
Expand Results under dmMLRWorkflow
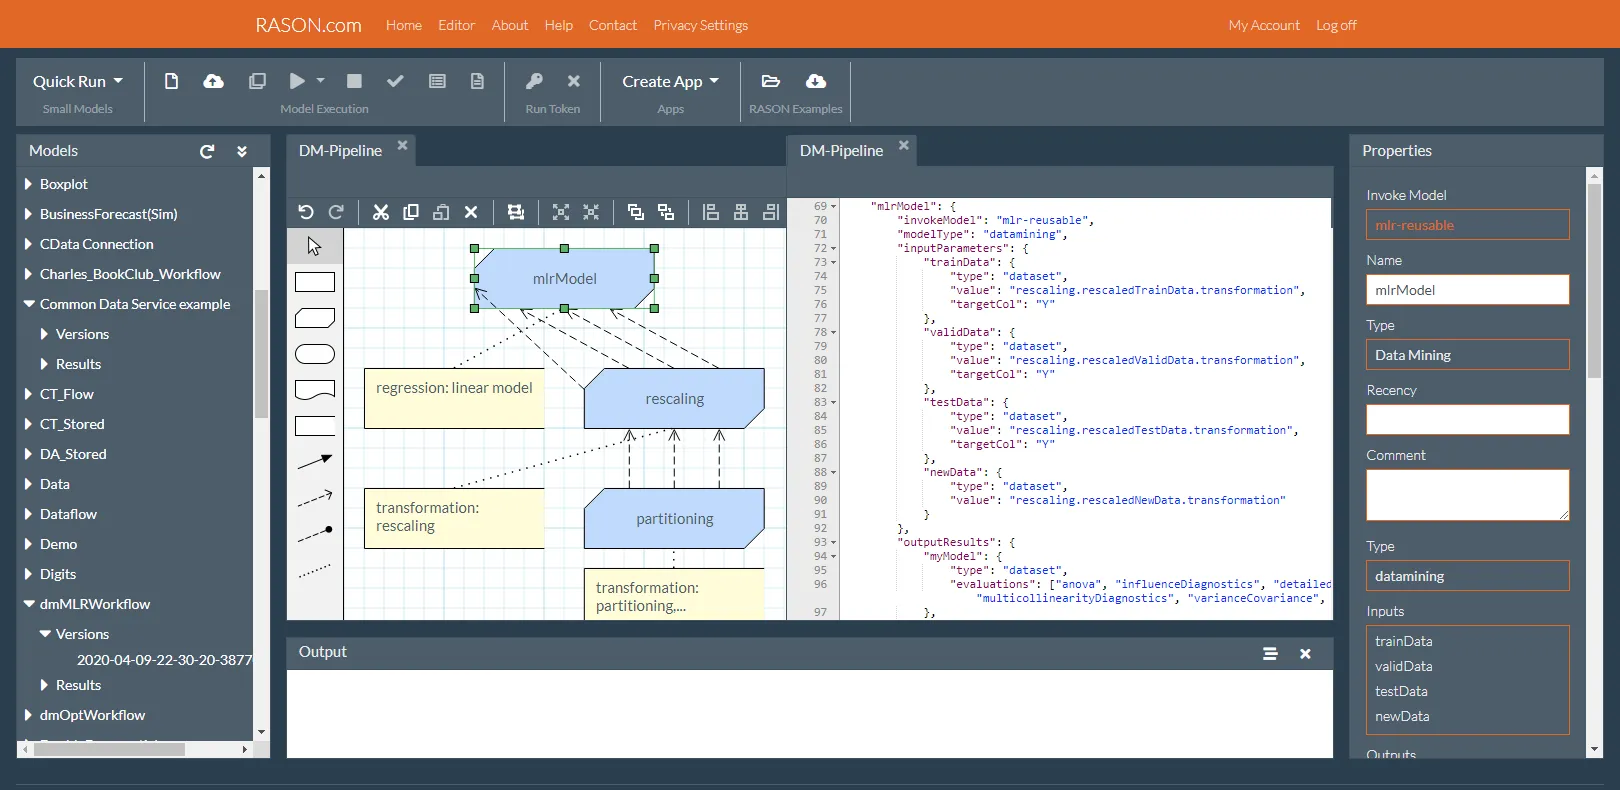tap(44, 685)
